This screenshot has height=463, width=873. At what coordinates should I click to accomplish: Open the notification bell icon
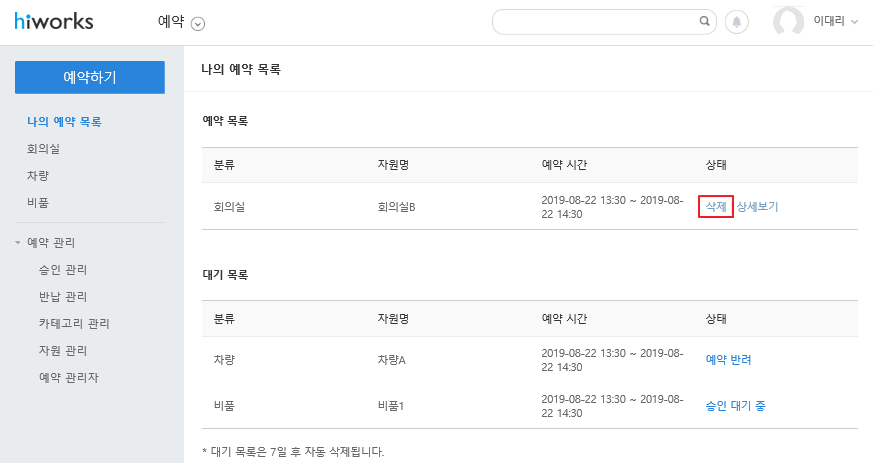(x=737, y=22)
